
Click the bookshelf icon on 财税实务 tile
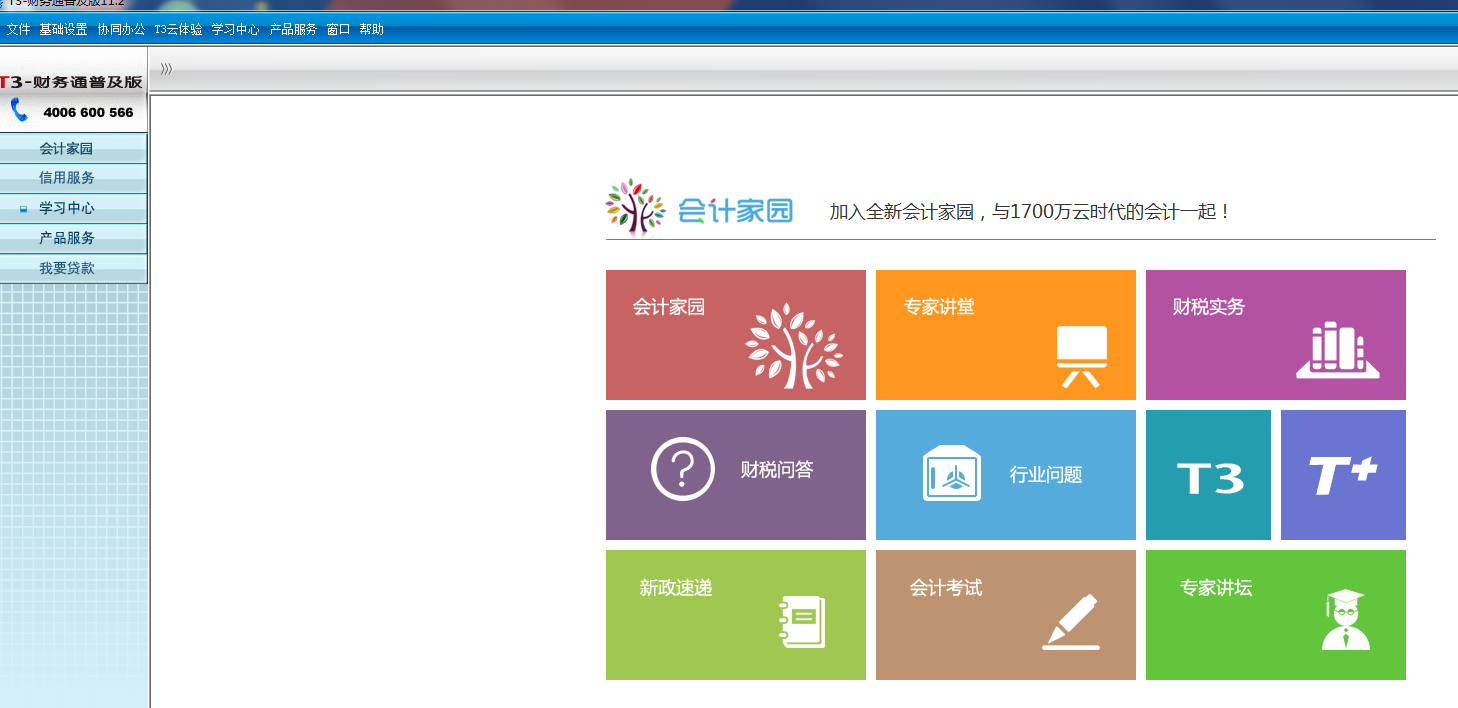tap(1338, 350)
